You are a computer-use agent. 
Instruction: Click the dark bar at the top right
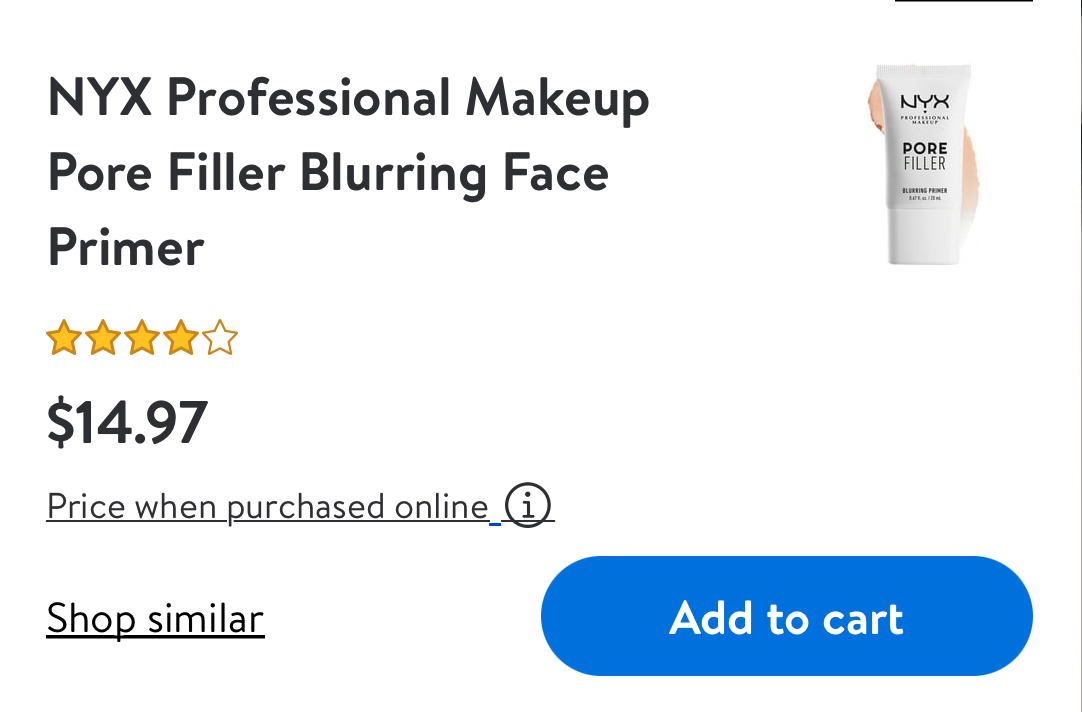click(964, 1)
